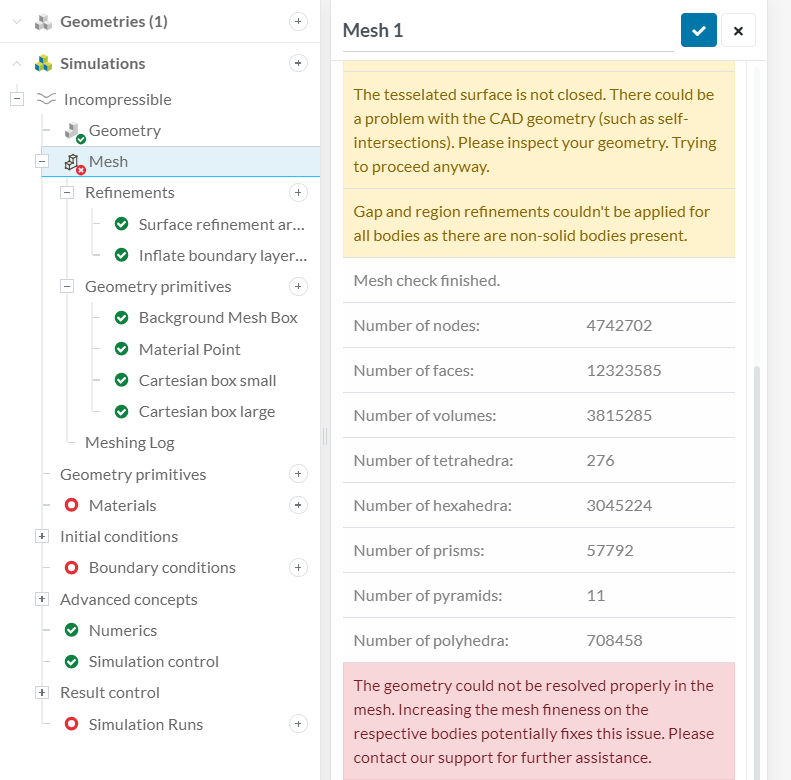The height and width of the screenshot is (780, 791).
Task: Click the Number of hexahedra value 3045224
Action: click(x=619, y=505)
